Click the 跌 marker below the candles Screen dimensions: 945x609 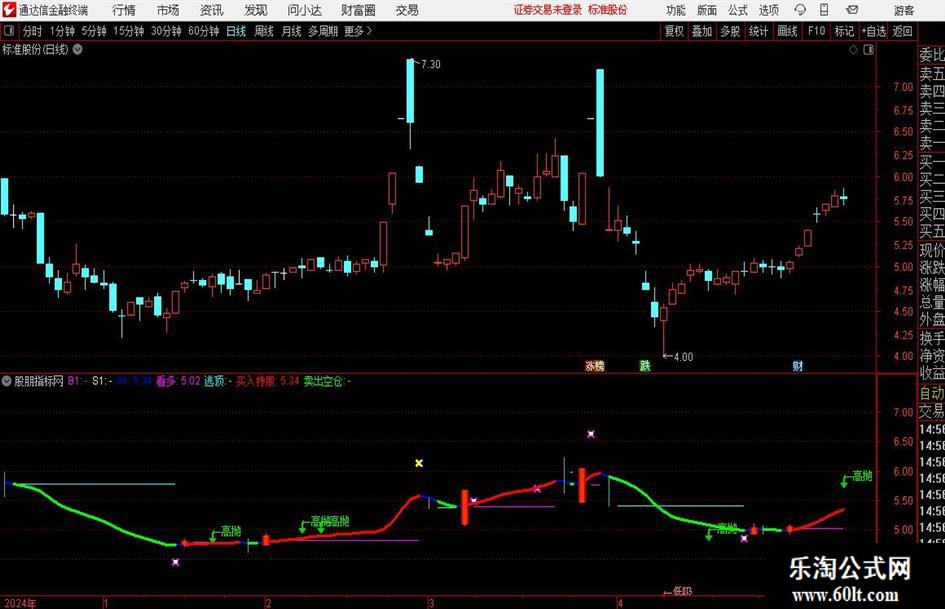[x=645, y=365]
